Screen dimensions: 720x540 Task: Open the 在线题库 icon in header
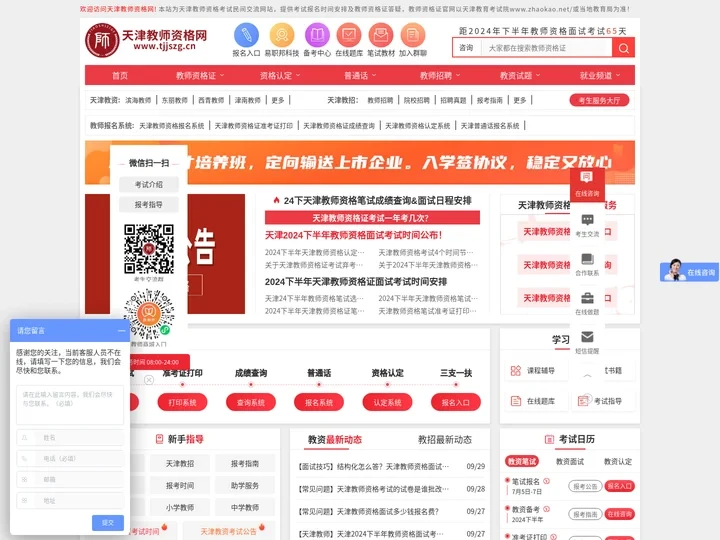tap(349, 35)
